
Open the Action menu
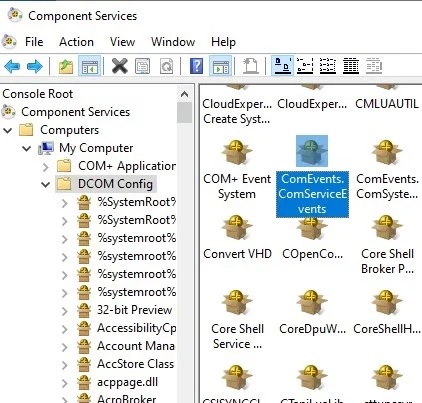[76, 42]
